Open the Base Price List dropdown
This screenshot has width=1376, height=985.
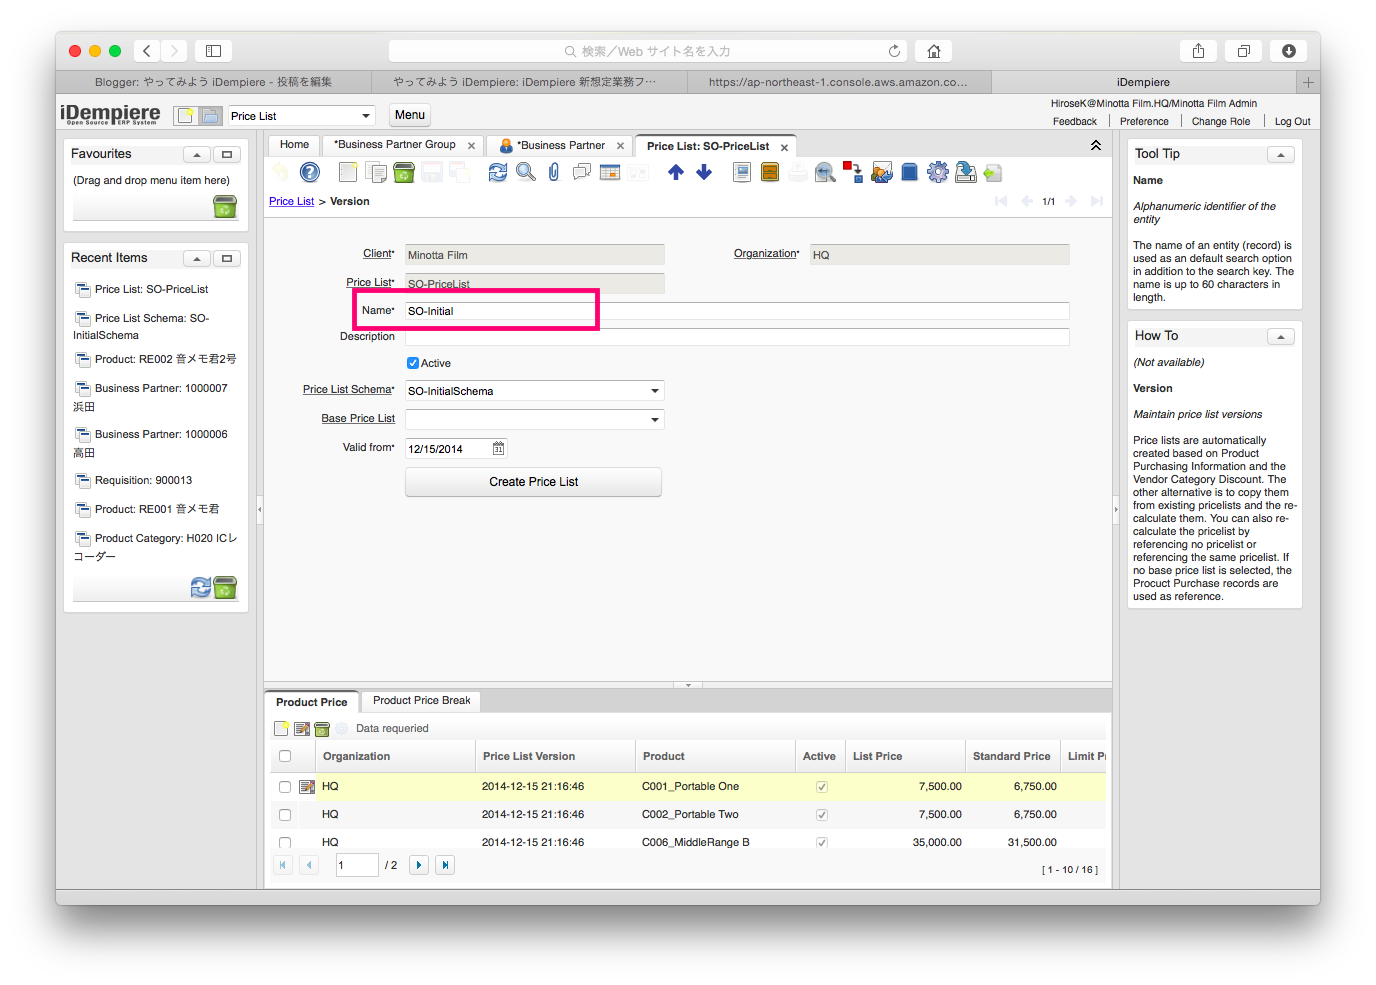click(x=655, y=420)
